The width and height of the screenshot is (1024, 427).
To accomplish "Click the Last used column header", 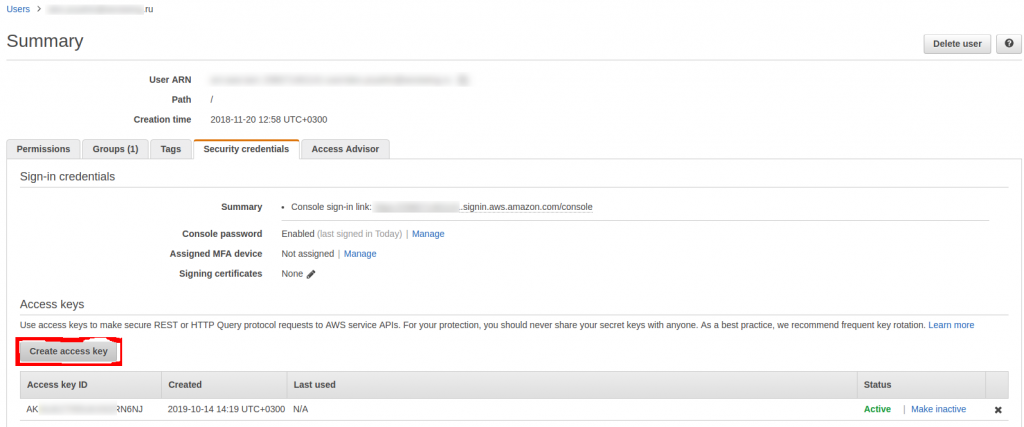I will click(314, 384).
